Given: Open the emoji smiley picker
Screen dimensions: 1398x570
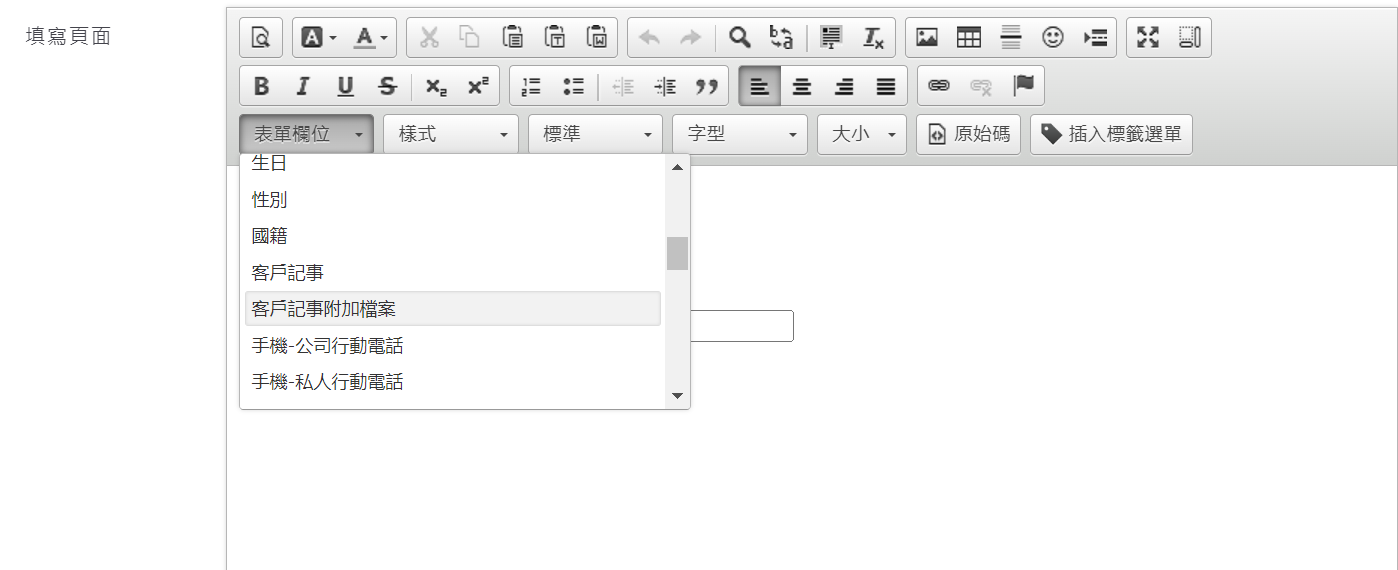Looking at the screenshot, I should point(1052,37).
